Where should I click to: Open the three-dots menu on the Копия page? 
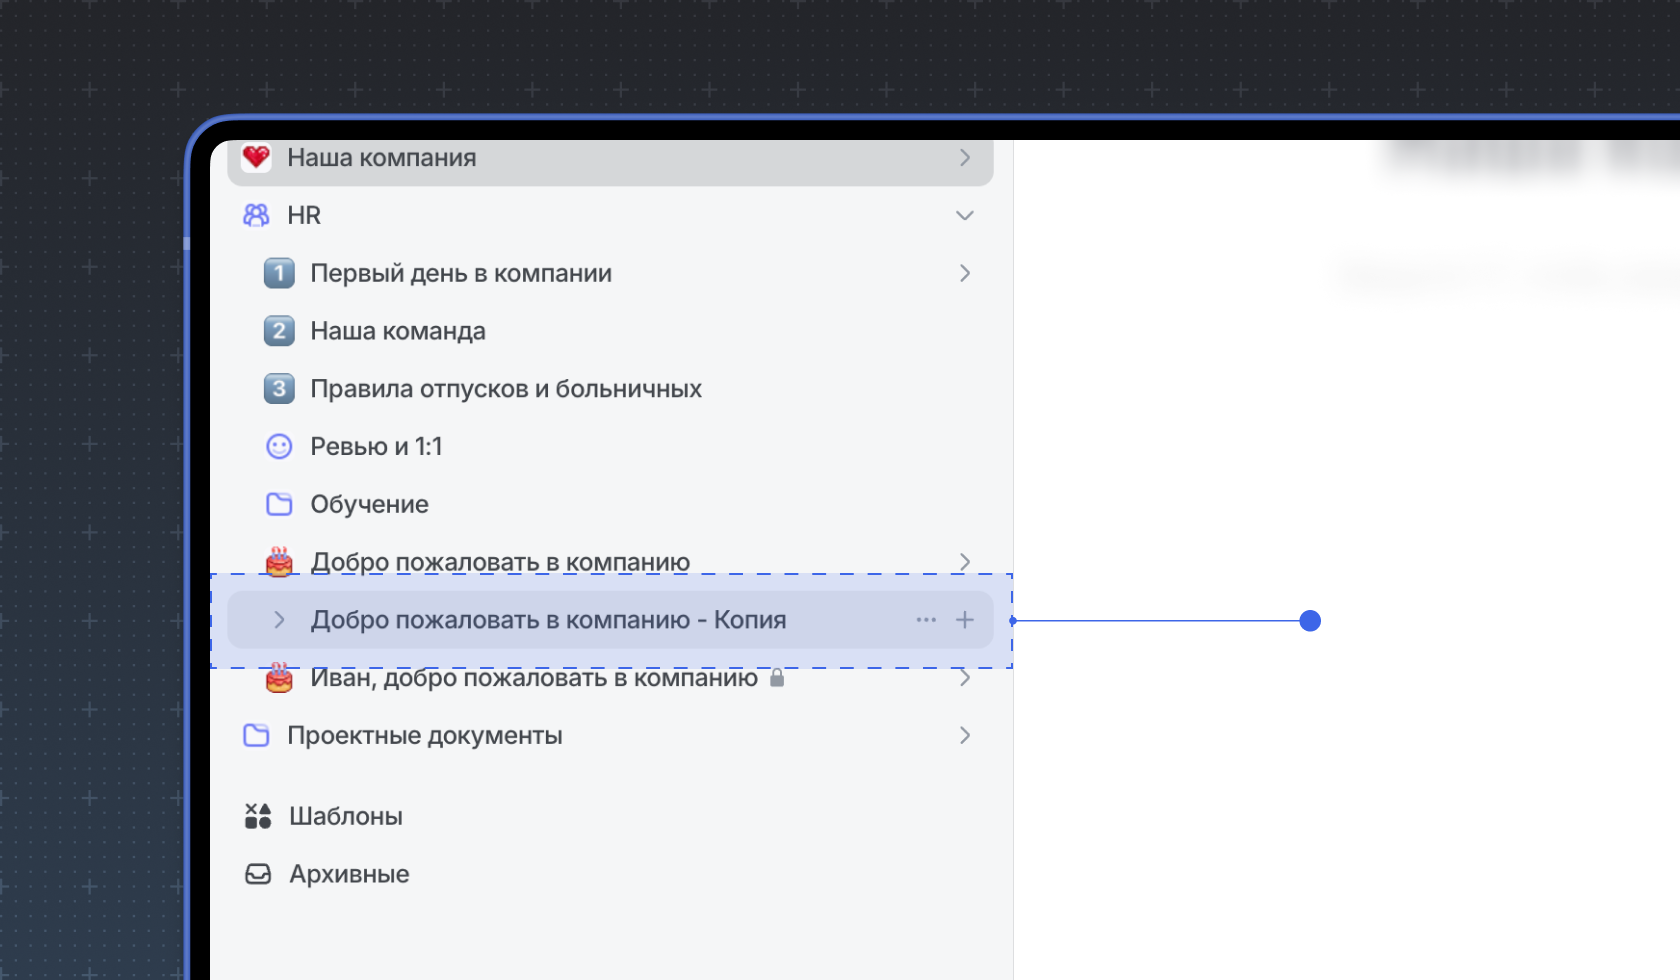click(926, 620)
